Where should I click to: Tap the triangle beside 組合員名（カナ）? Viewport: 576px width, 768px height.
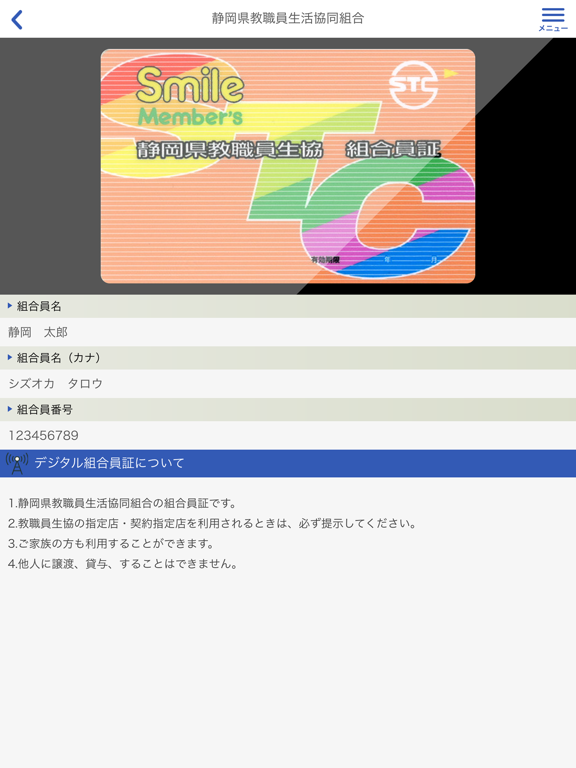pyautogui.click(x=10, y=358)
